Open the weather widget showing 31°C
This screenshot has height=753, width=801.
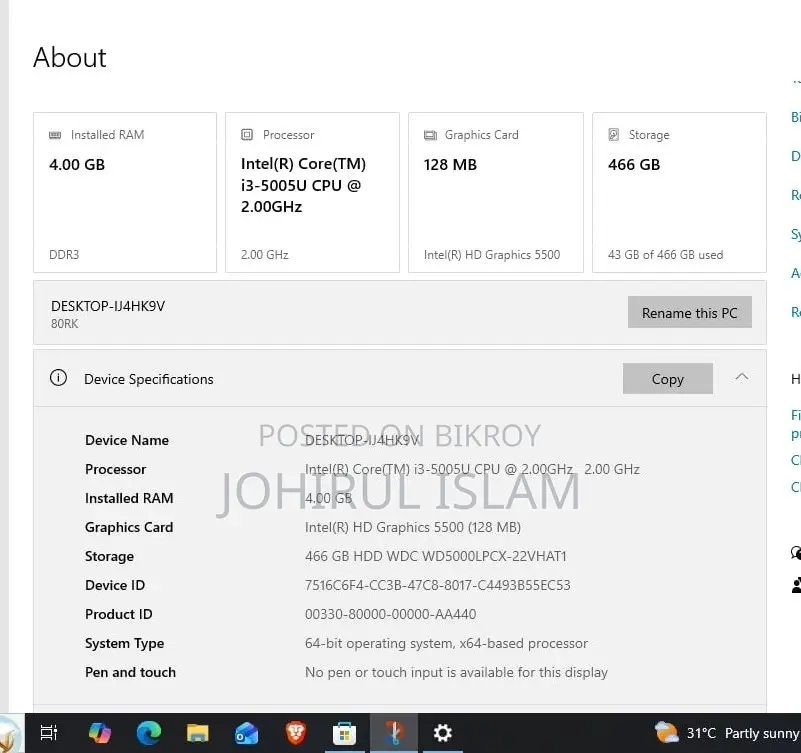point(727,734)
